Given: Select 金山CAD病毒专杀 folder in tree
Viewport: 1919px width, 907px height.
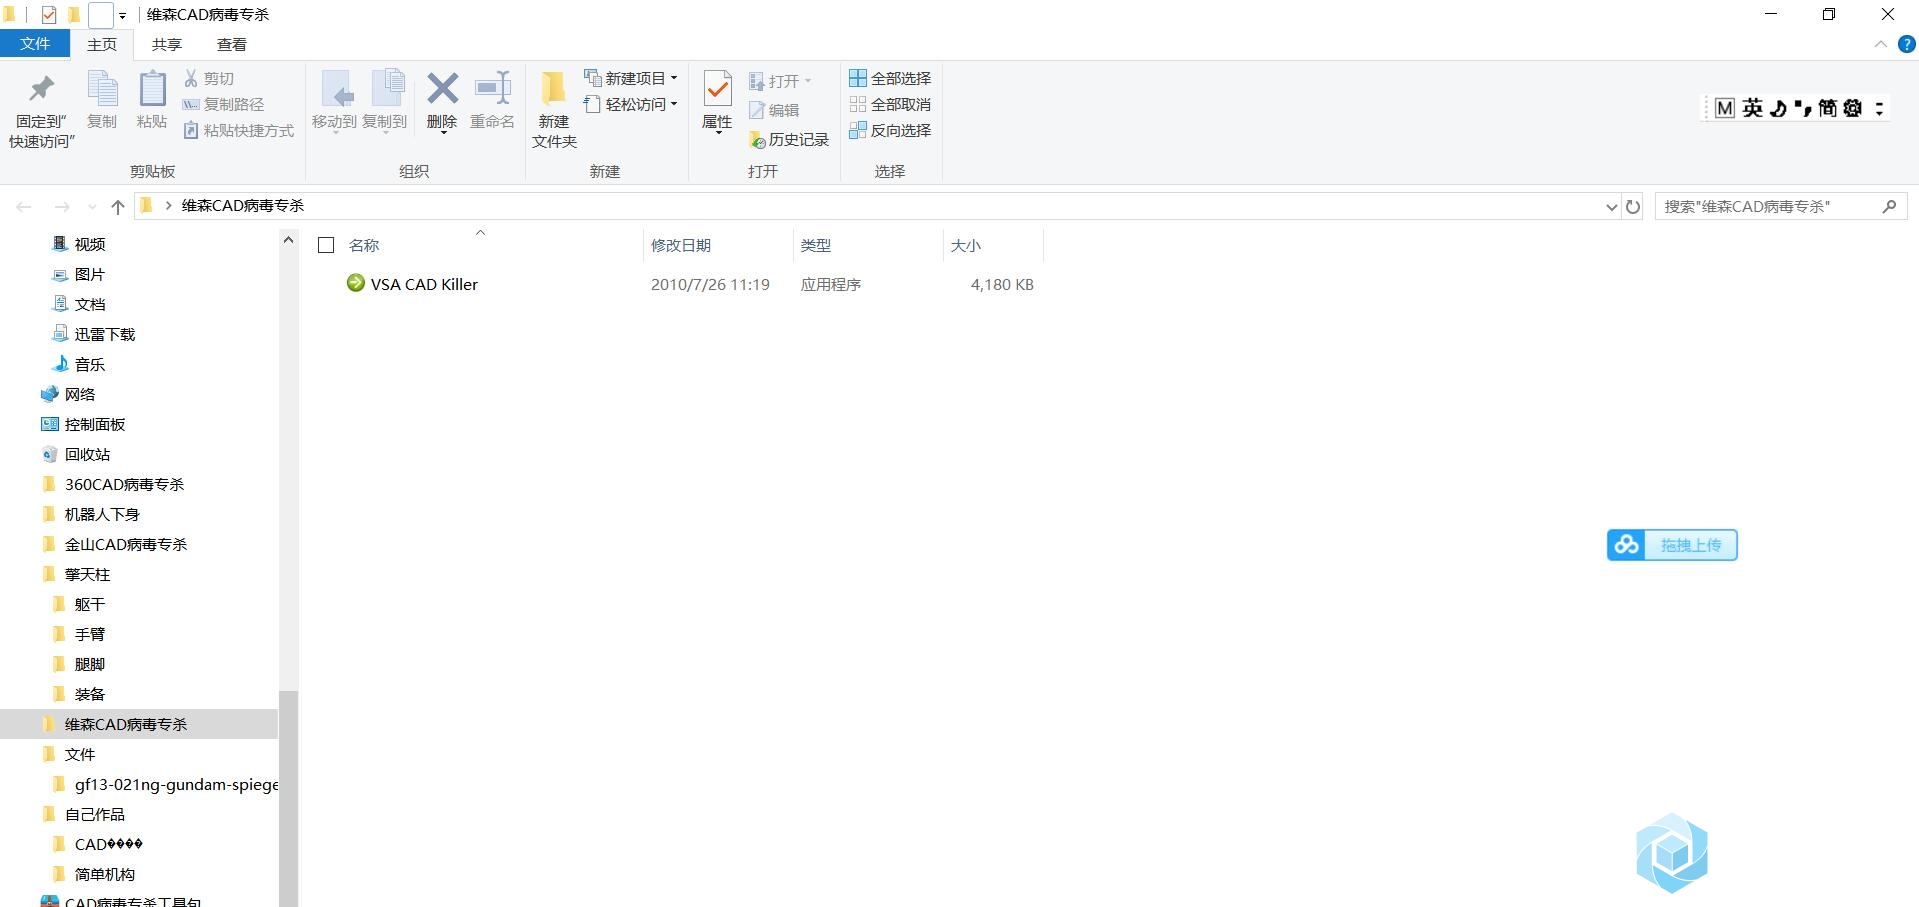Looking at the screenshot, I should (x=126, y=544).
